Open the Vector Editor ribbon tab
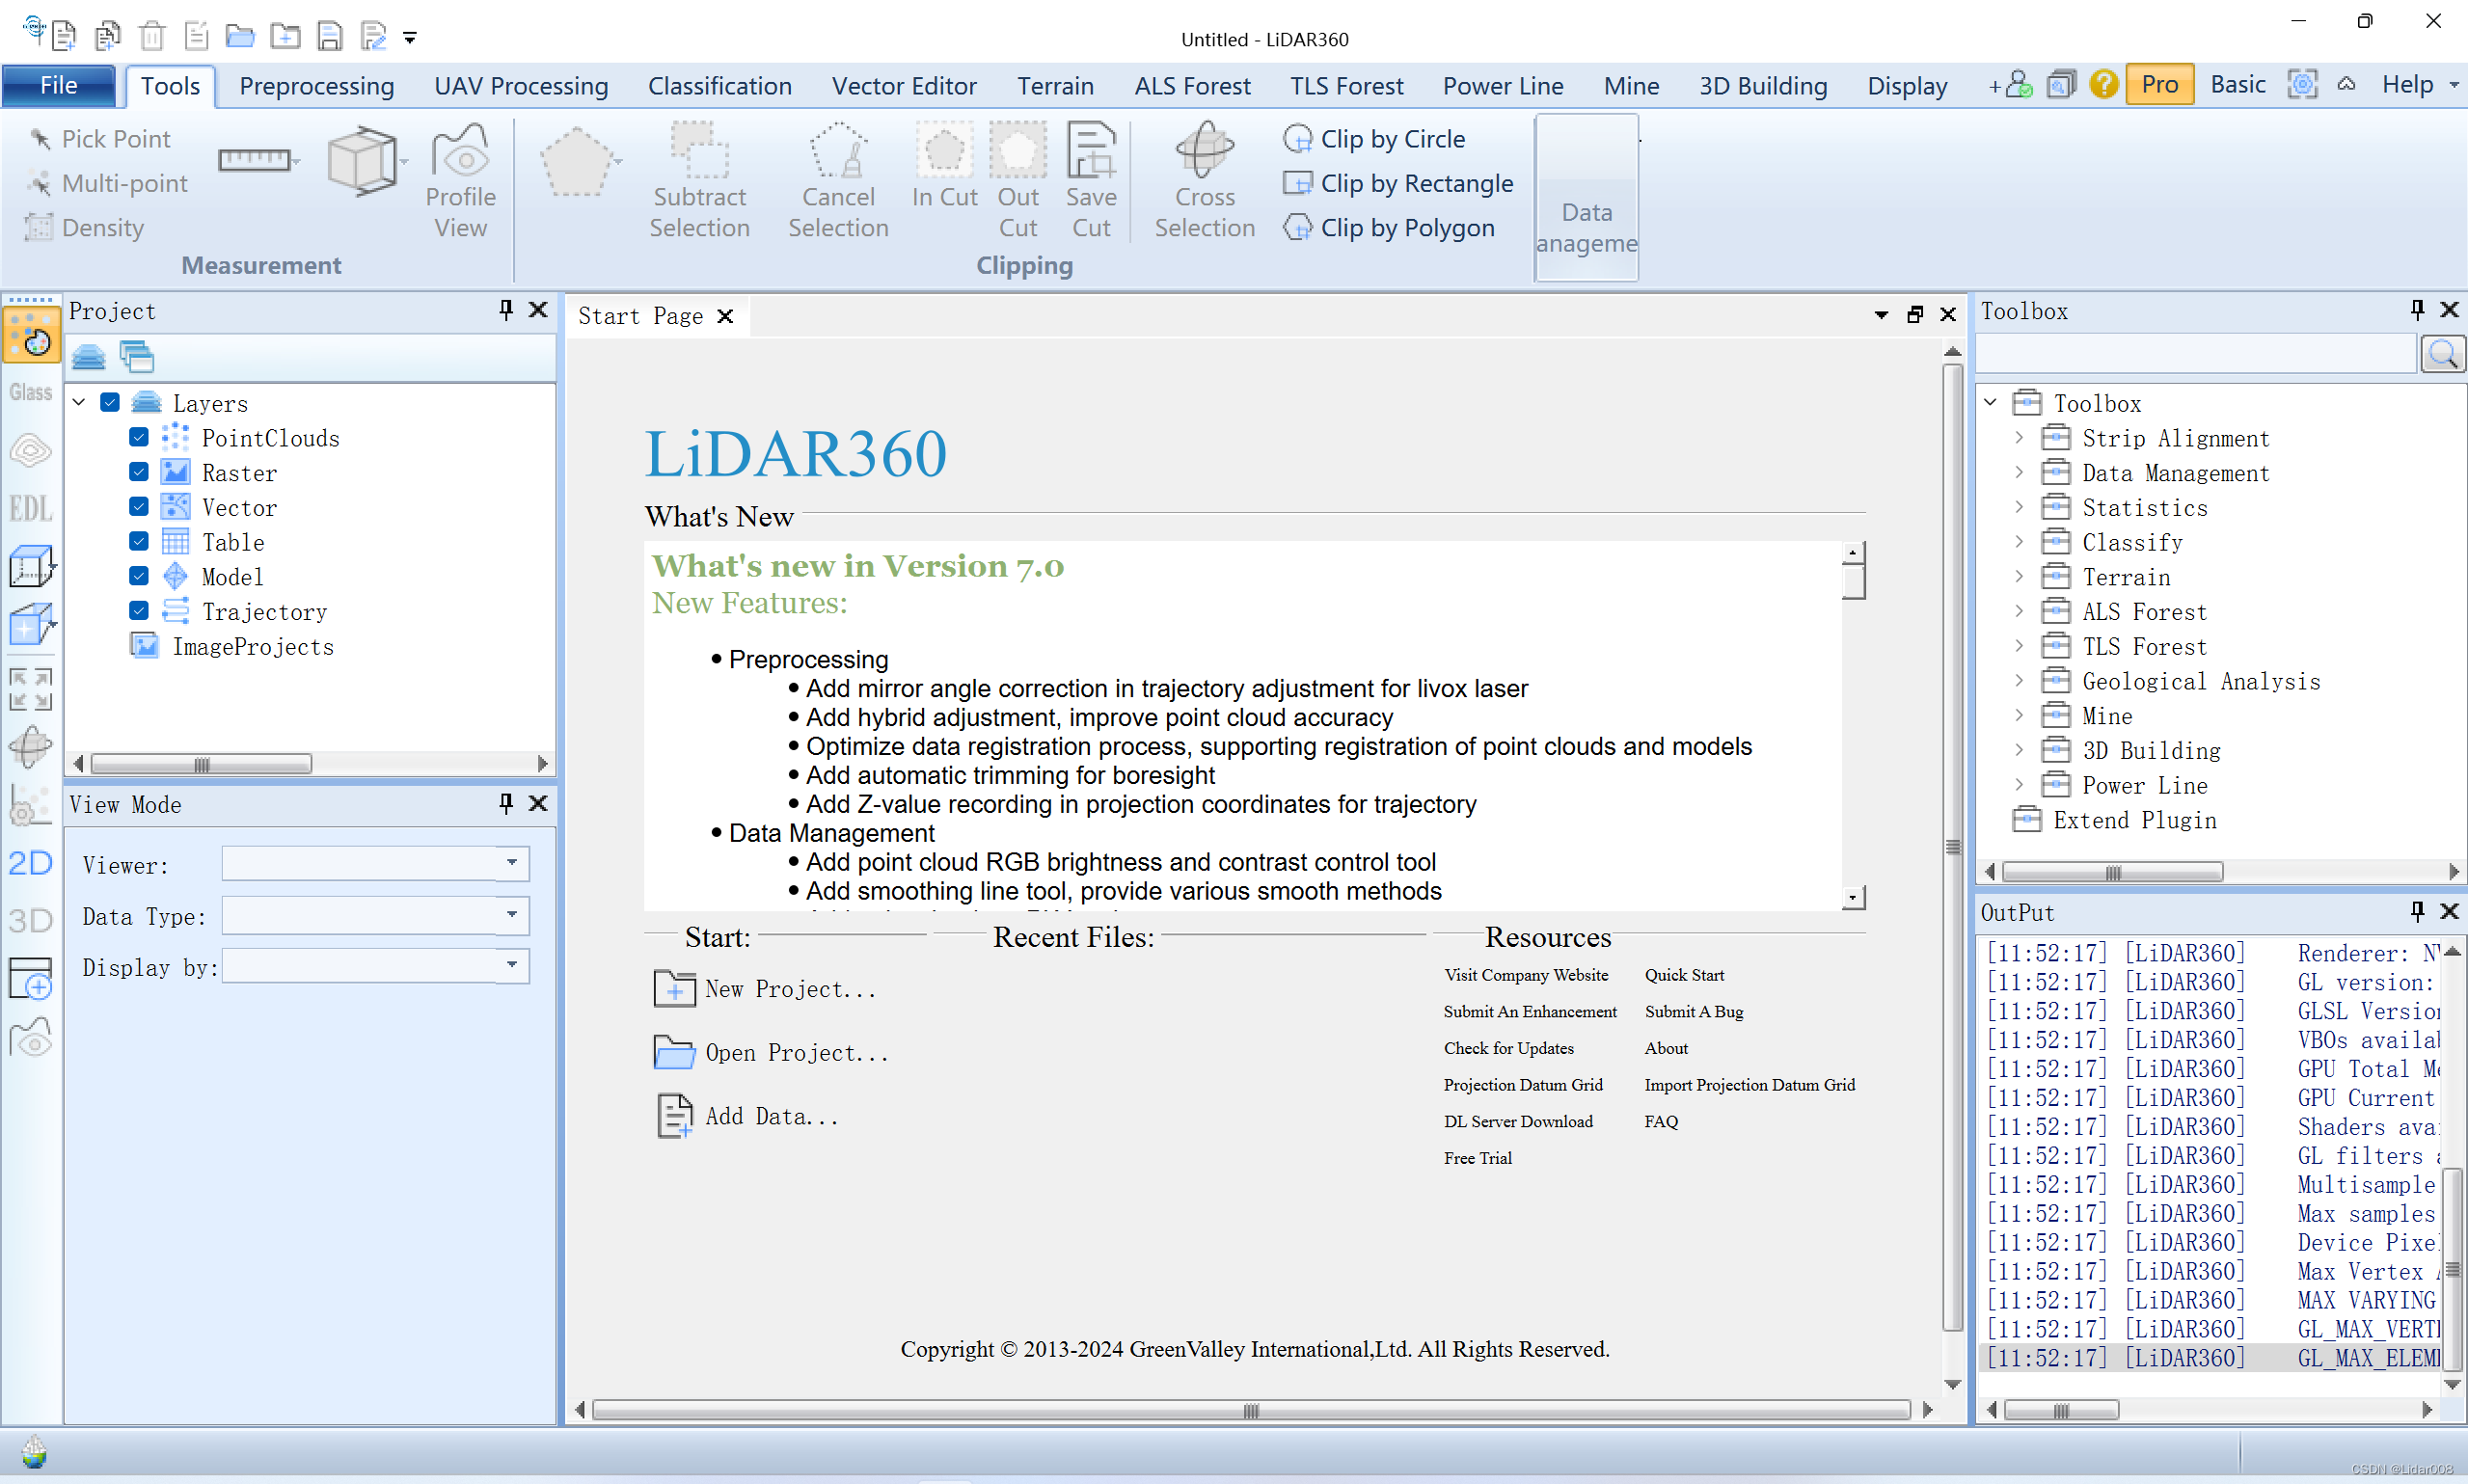The height and width of the screenshot is (1484, 2468). [903, 86]
